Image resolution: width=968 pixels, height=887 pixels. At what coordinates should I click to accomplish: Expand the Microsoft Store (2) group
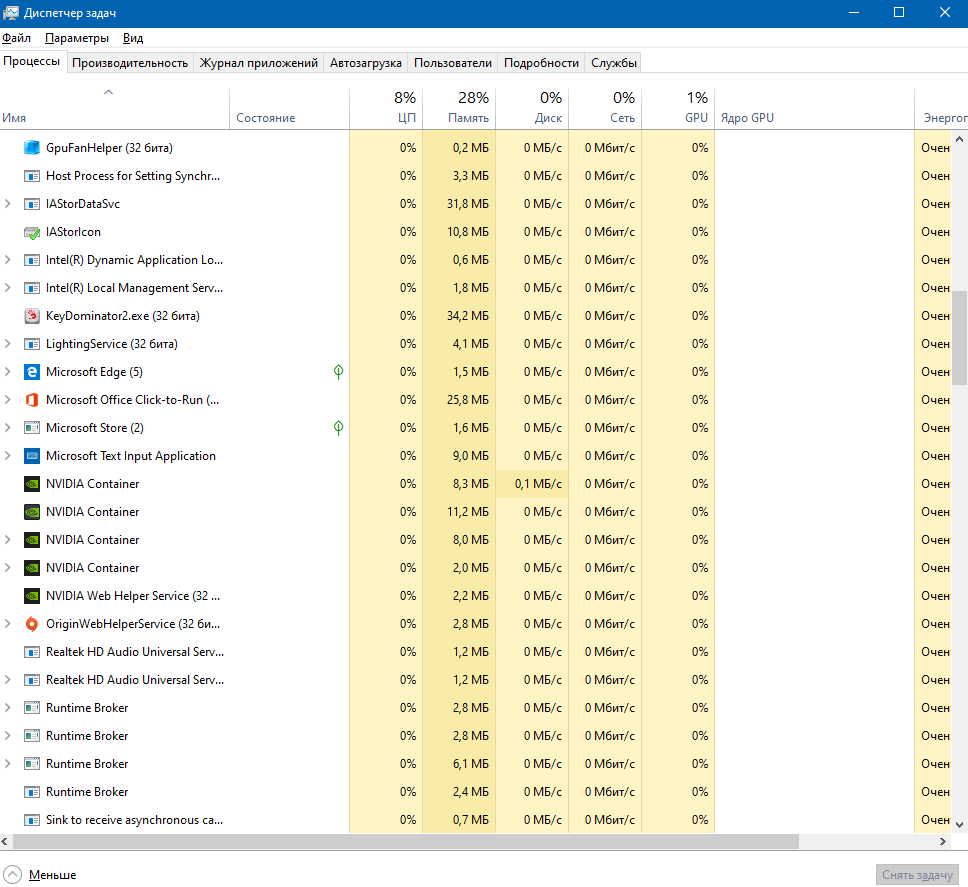[x=7, y=428]
